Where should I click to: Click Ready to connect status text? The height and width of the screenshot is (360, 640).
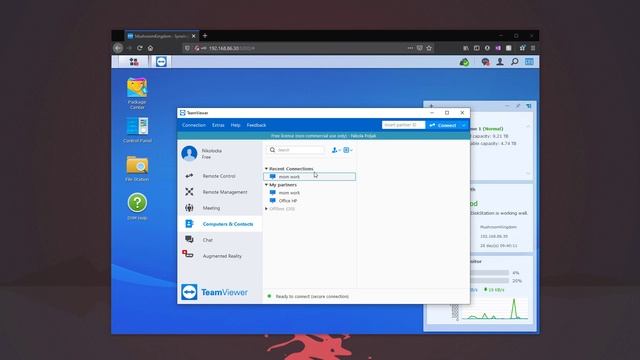(x=312, y=296)
